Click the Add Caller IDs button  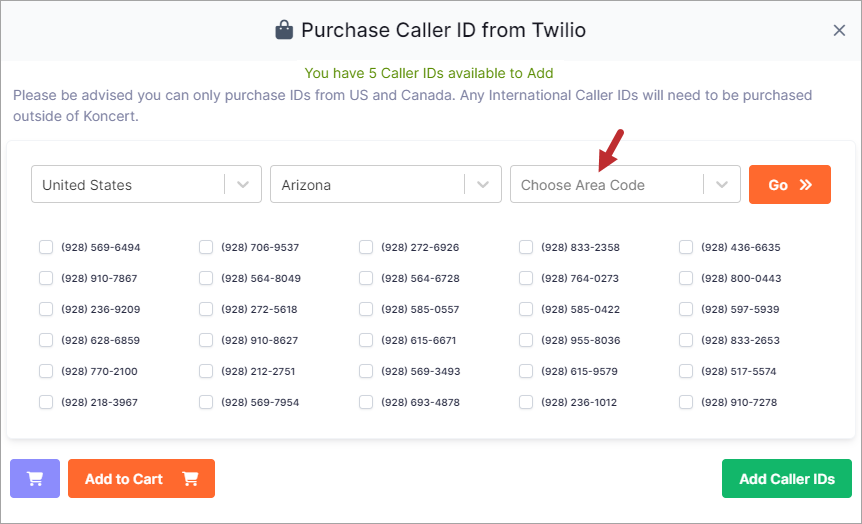click(x=787, y=478)
